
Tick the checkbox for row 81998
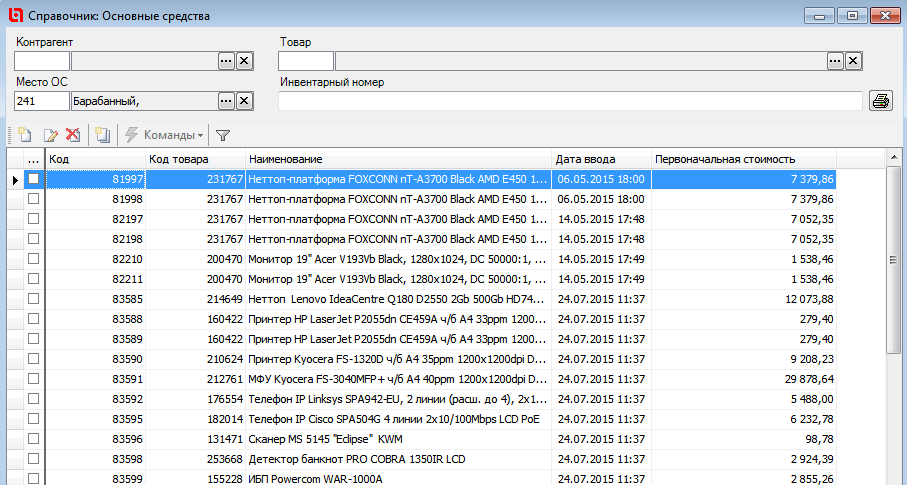34,199
